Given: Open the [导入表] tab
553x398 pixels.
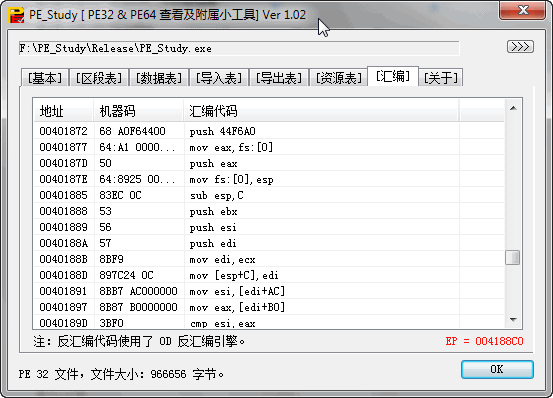Looking at the screenshot, I should [x=219, y=78].
